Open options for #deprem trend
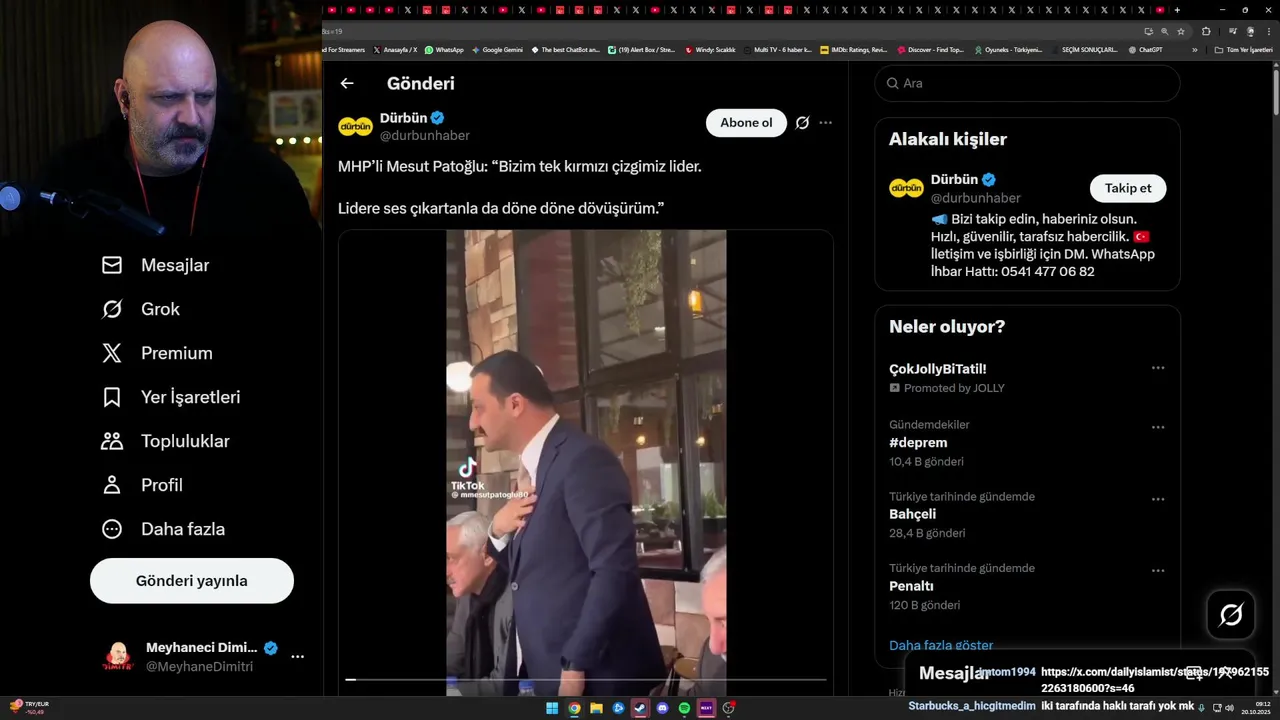Image resolution: width=1280 pixels, height=720 pixels. (1158, 427)
